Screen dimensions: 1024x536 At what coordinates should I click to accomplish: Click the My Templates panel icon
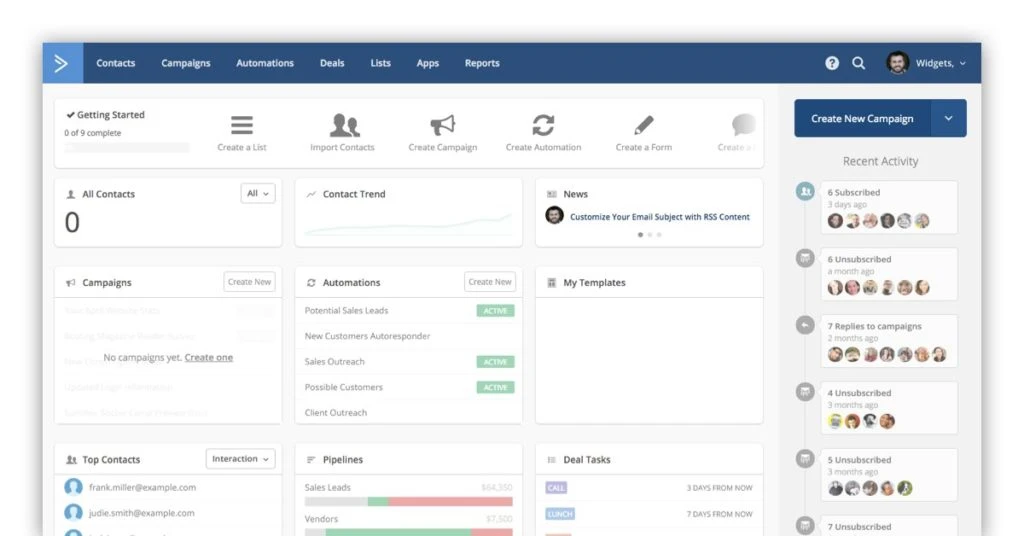click(551, 283)
